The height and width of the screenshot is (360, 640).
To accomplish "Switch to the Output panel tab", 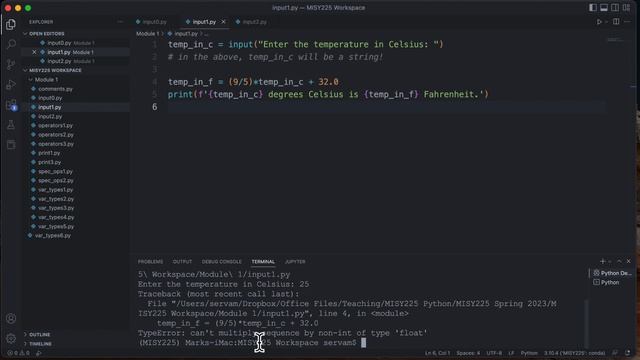I will tap(182, 262).
